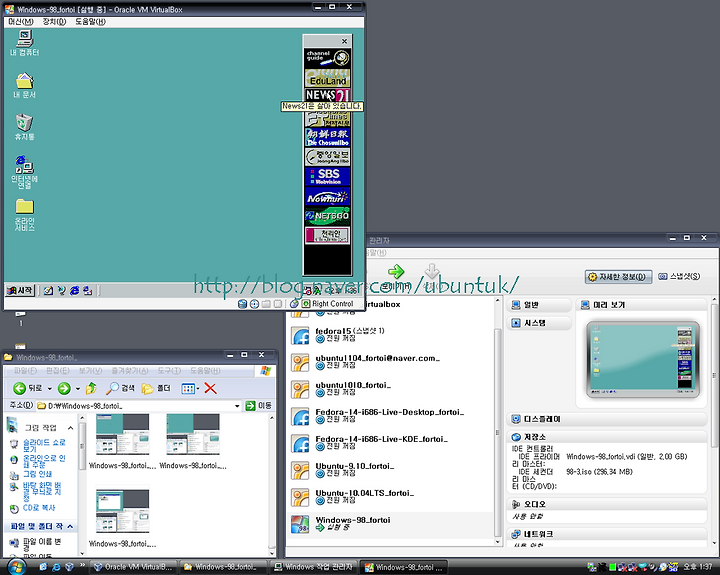Click the optical disk status icon in VM

click(x=254, y=304)
